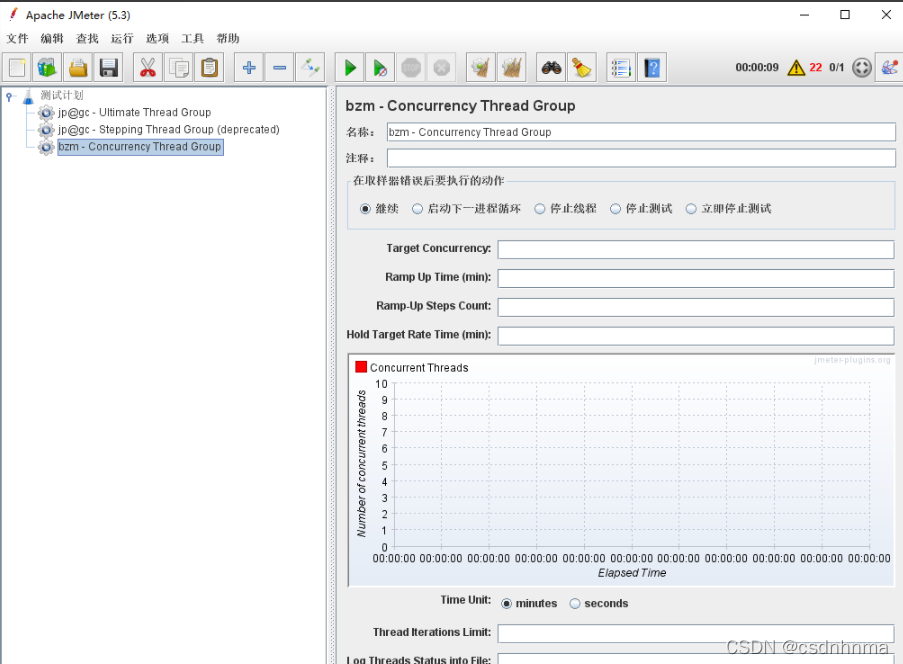
Task: Select the 测试计划 root node
Action: (x=62, y=96)
